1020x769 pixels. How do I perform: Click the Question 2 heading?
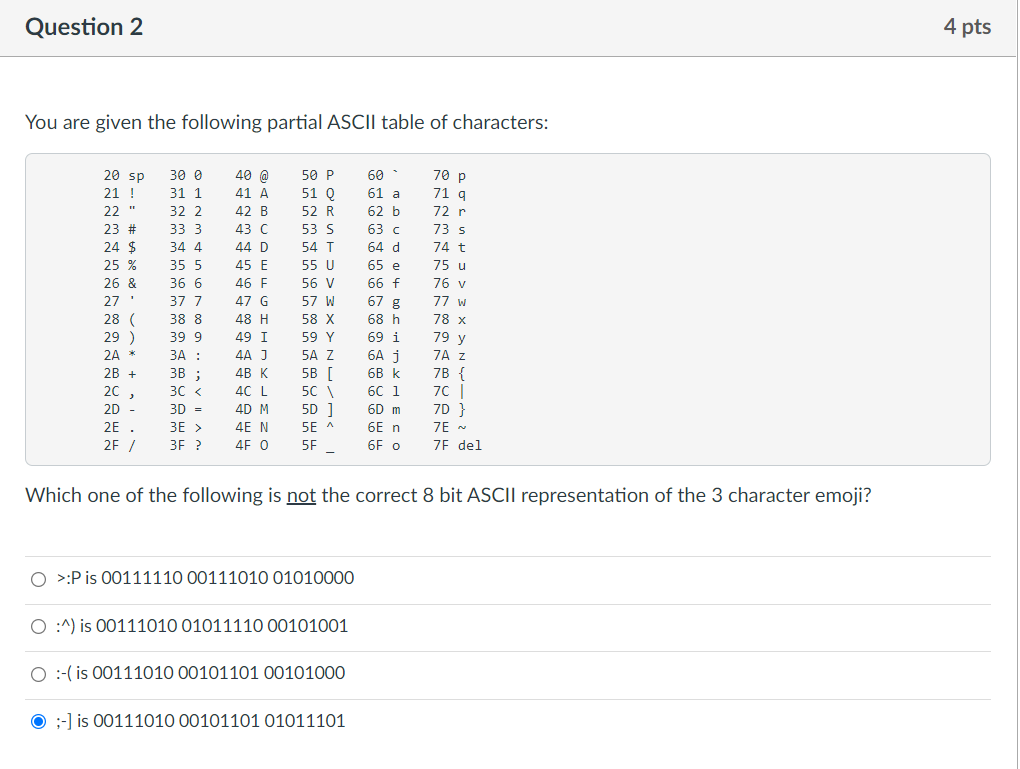click(84, 27)
